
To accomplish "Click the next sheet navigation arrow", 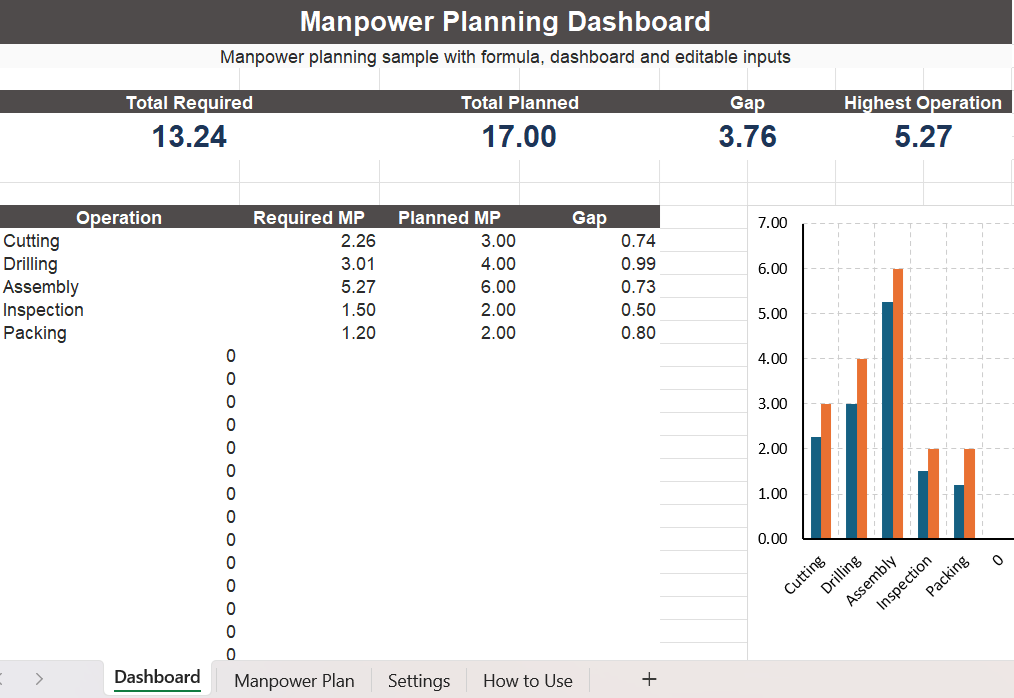I will [x=39, y=679].
